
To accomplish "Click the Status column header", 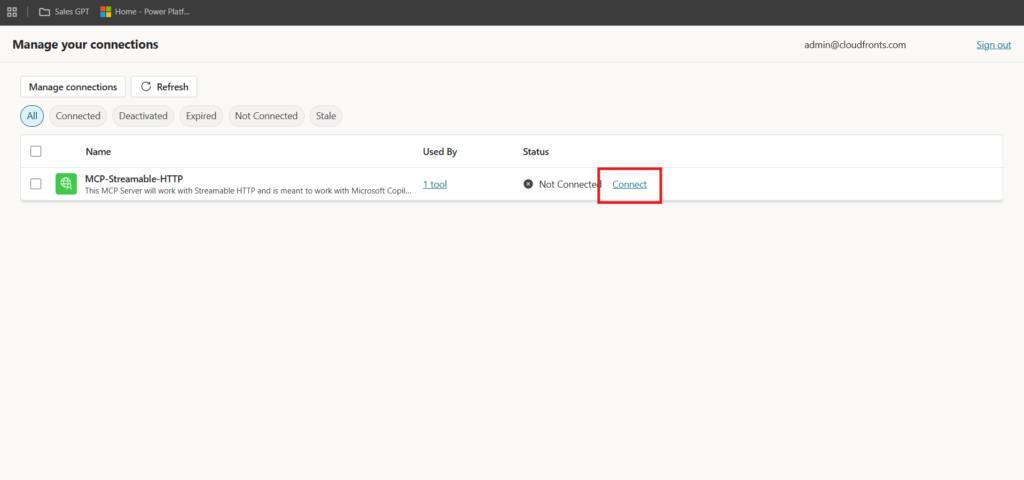I will [536, 152].
